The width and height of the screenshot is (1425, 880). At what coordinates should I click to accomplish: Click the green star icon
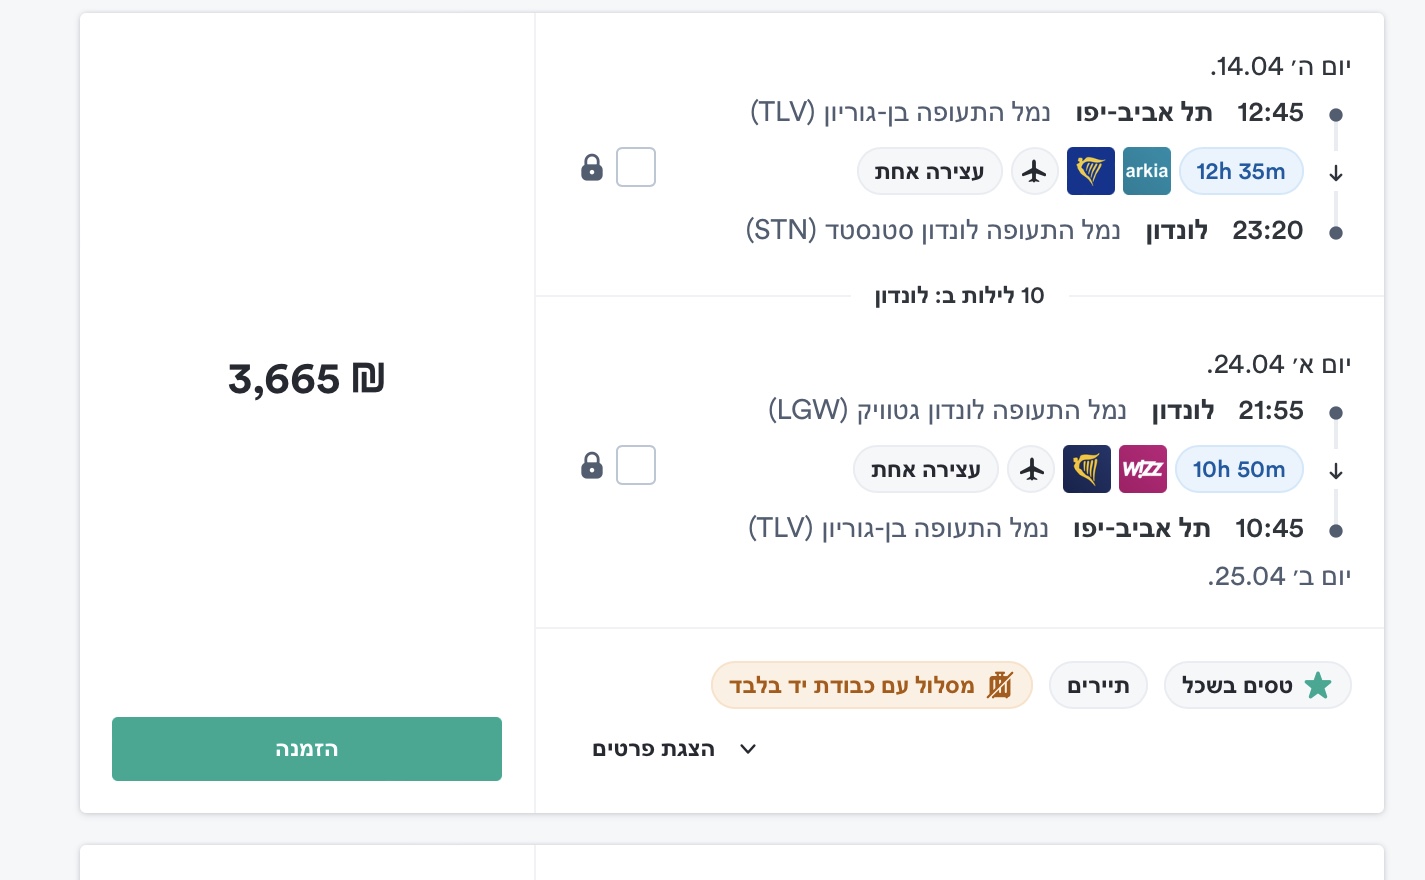click(x=1318, y=686)
